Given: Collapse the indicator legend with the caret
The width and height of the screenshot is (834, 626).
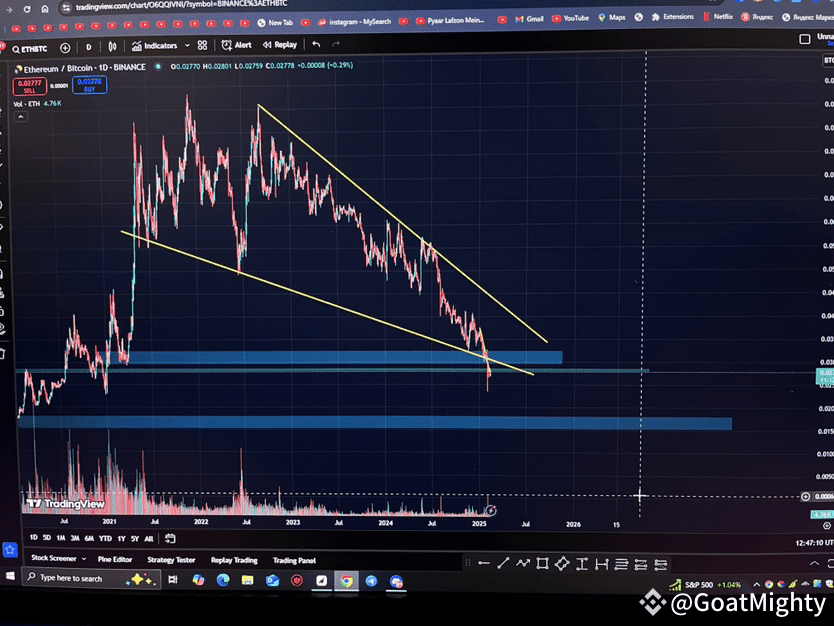Looking at the screenshot, I should tap(20, 117).
